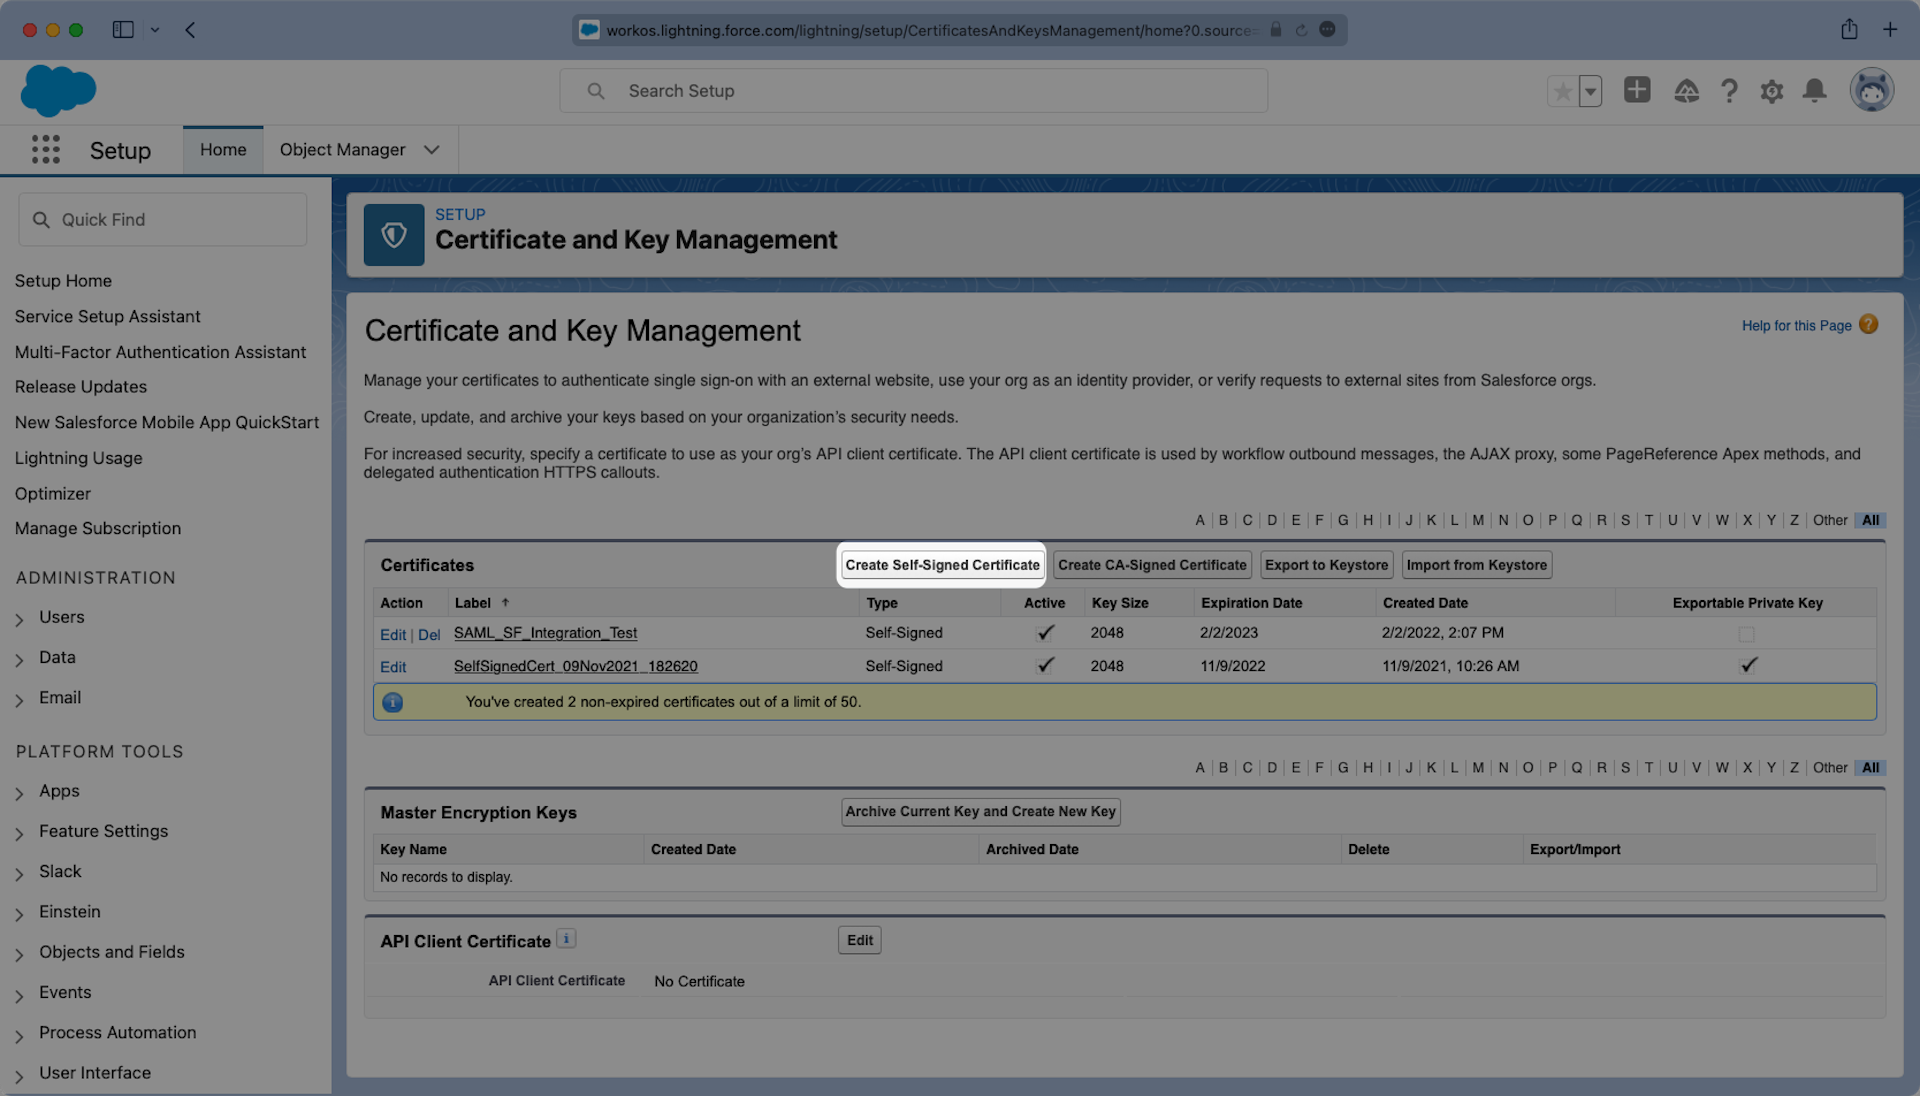Toggle Exportable Private Key for SAML_SF_Integration_Test
The image size is (1920, 1096).
pos(1746,634)
